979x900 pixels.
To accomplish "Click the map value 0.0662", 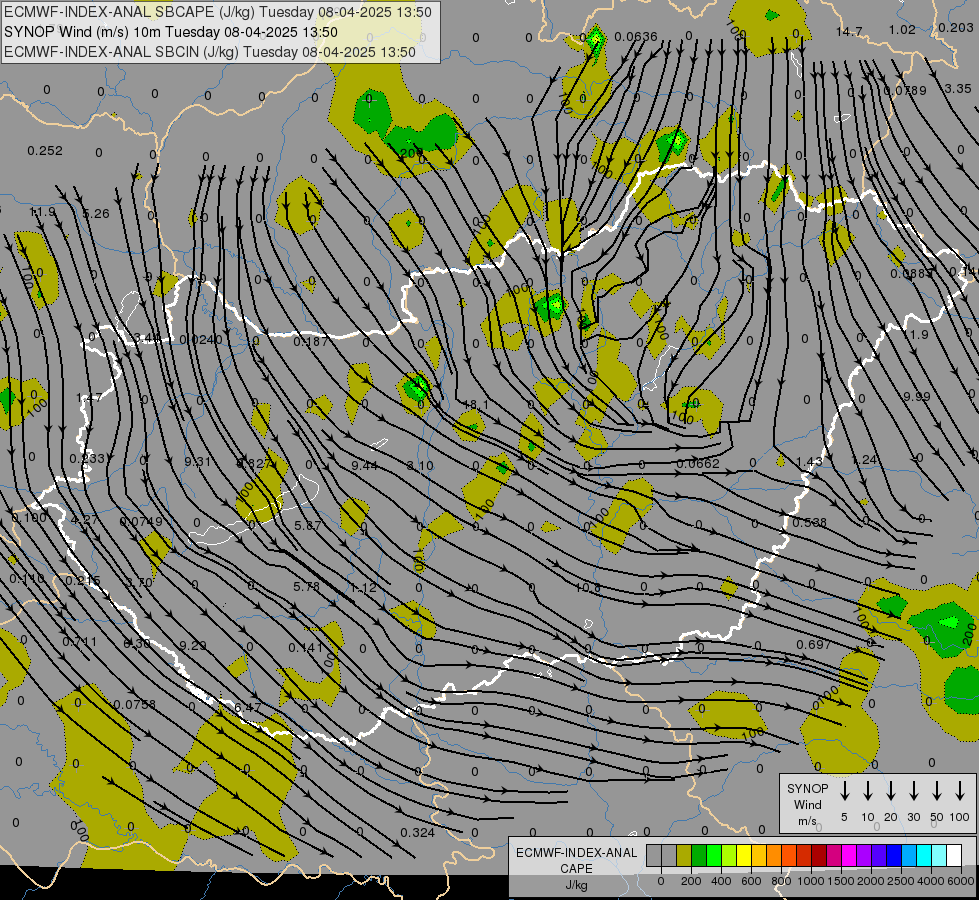I will (697, 463).
